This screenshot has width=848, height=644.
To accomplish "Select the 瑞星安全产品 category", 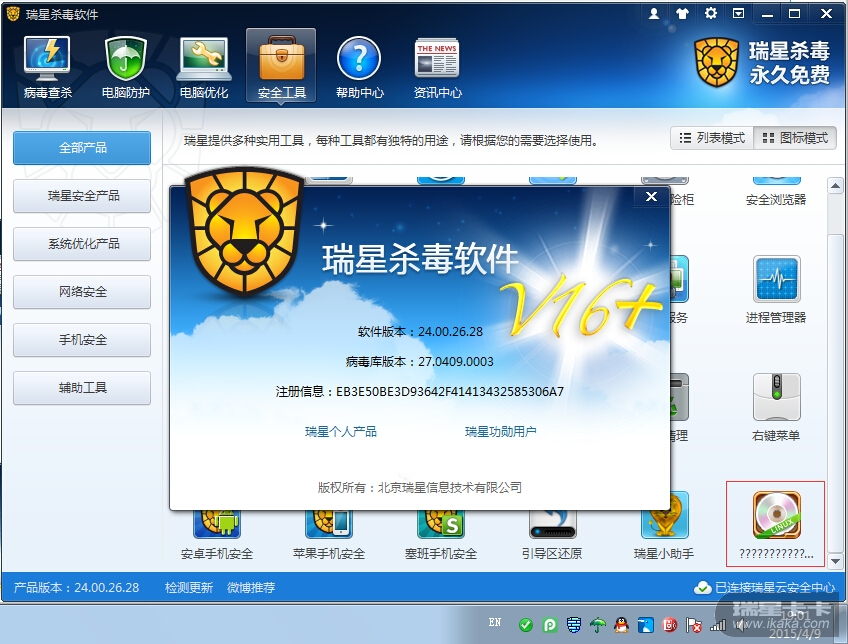I will 82,195.
